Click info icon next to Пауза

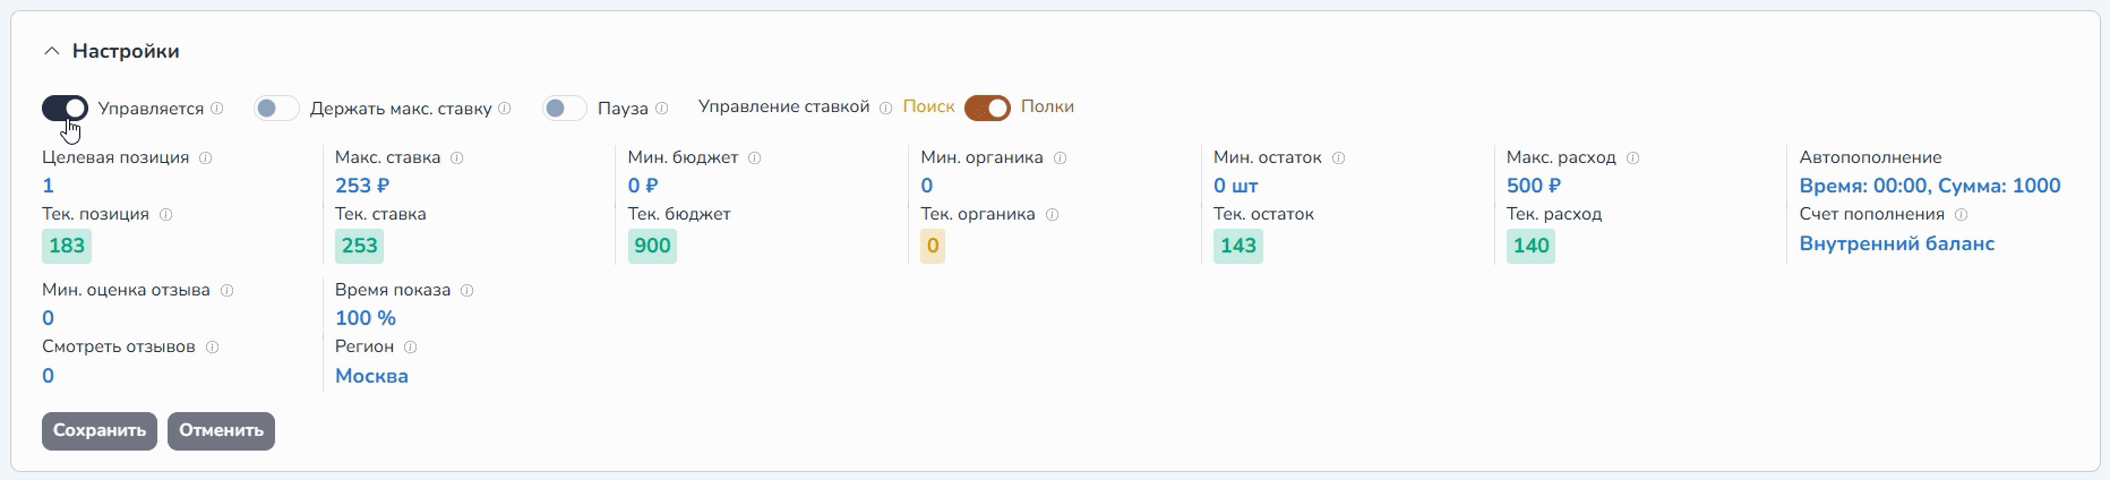(x=662, y=108)
